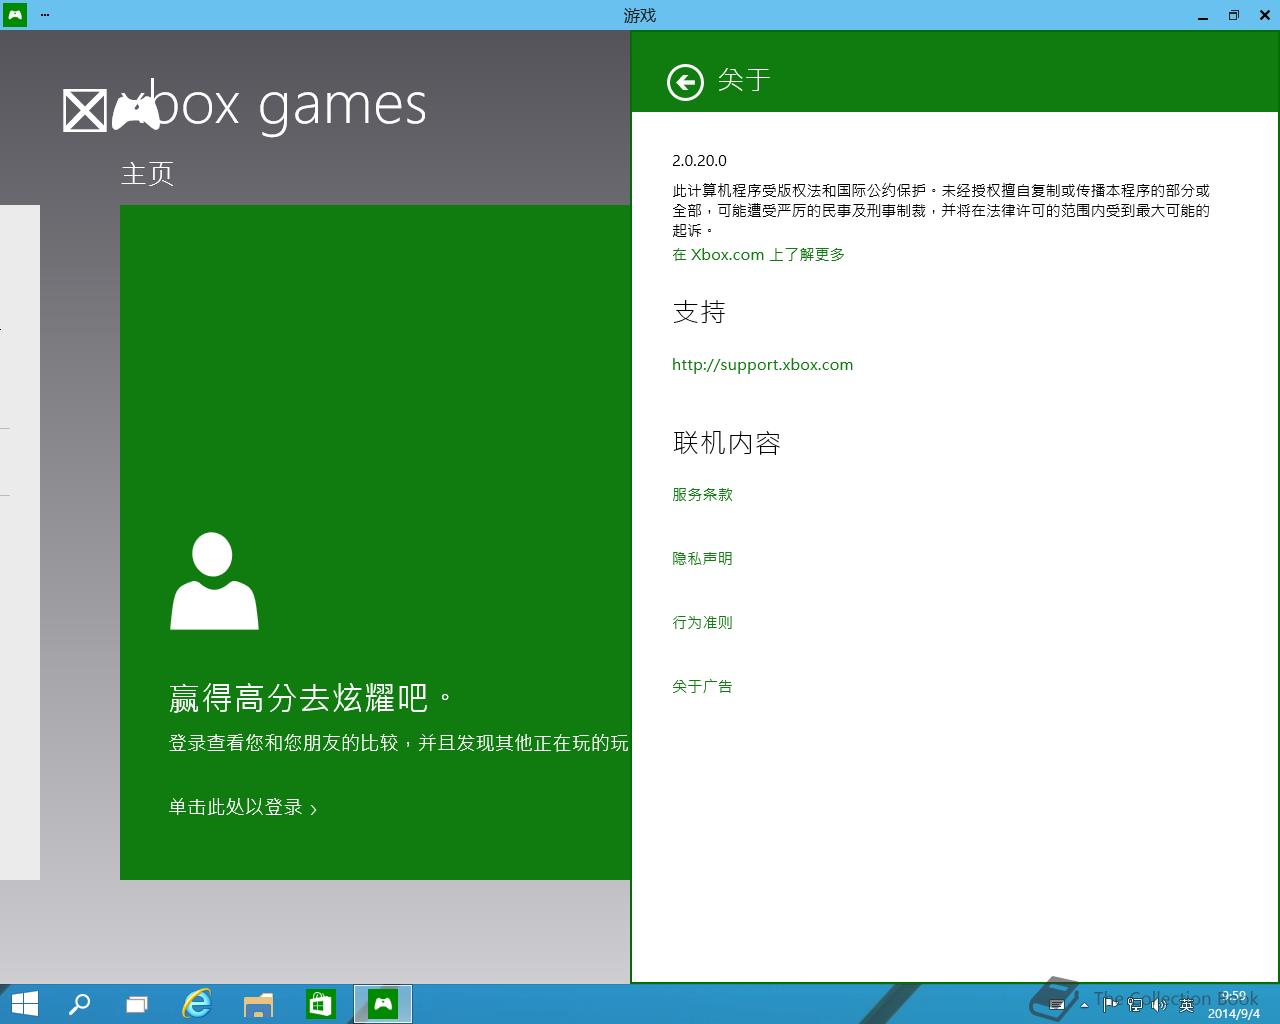Open network tray icon
This screenshot has width=1280, height=1024.
pyautogui.click(x=1135, y=1004)
